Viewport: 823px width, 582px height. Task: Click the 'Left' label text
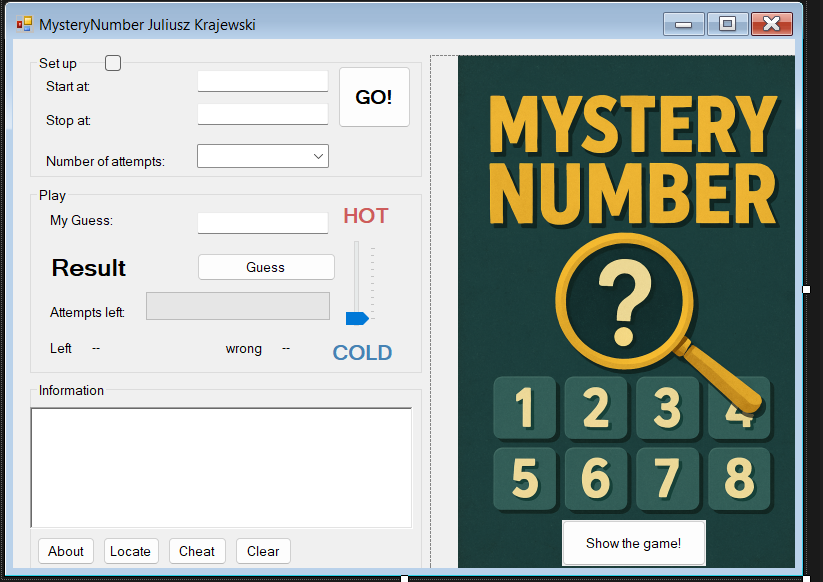(61, 348)
